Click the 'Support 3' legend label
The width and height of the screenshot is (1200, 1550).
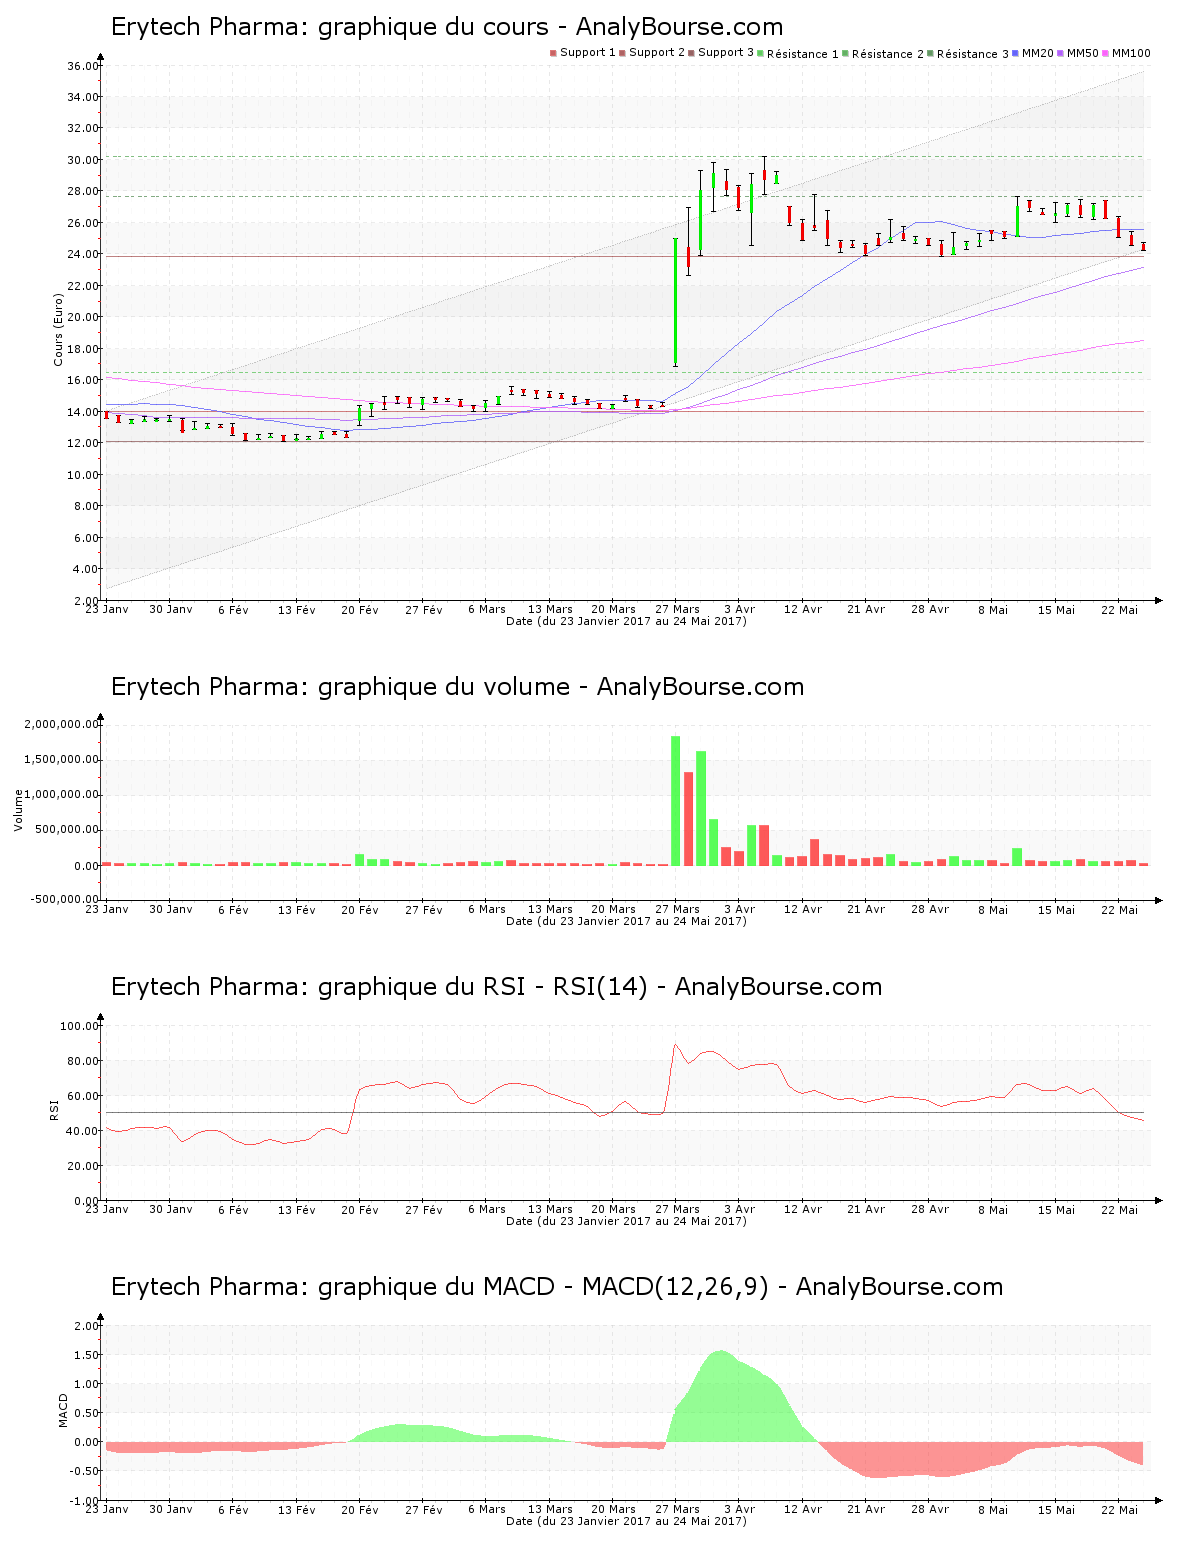726,53
